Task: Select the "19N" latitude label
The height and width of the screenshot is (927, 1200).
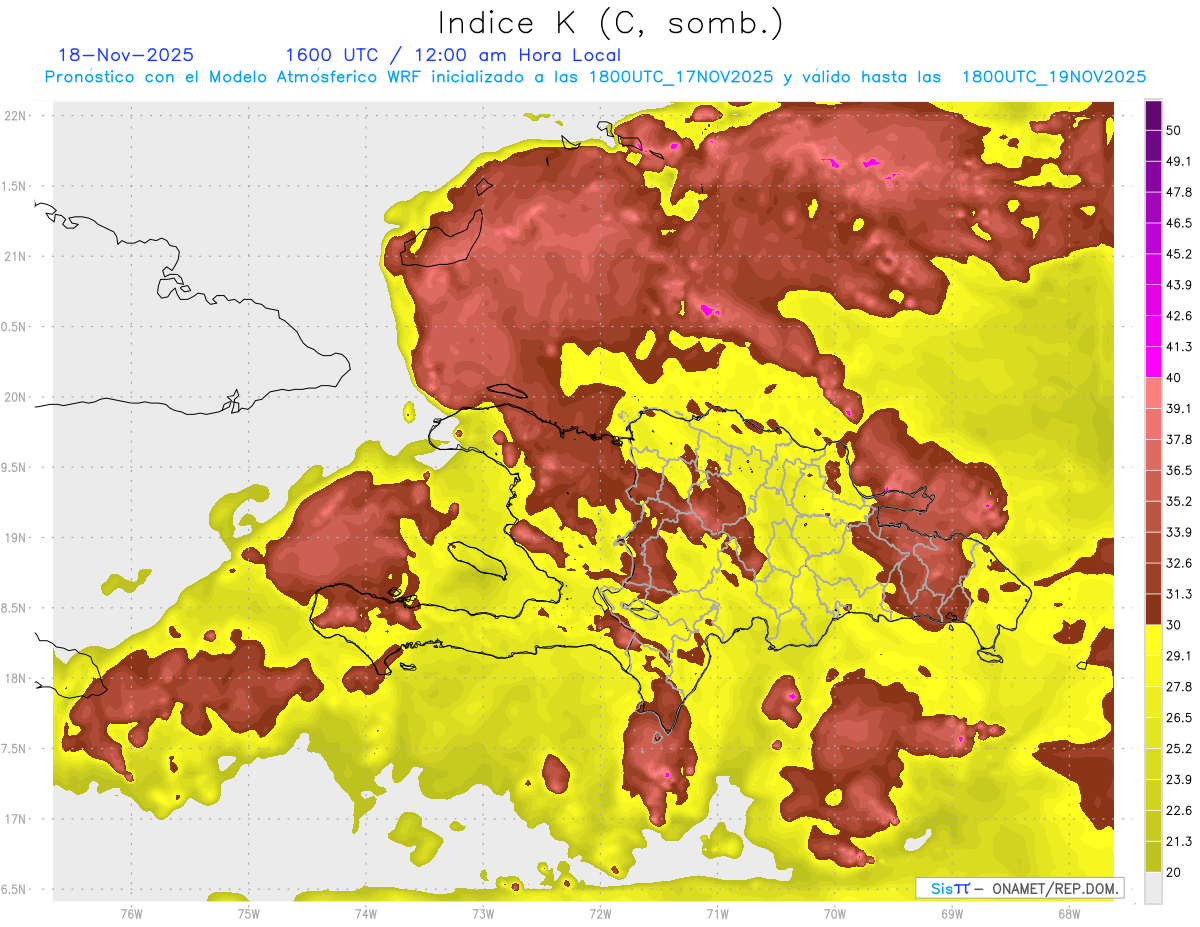Action: pos(16,538)
